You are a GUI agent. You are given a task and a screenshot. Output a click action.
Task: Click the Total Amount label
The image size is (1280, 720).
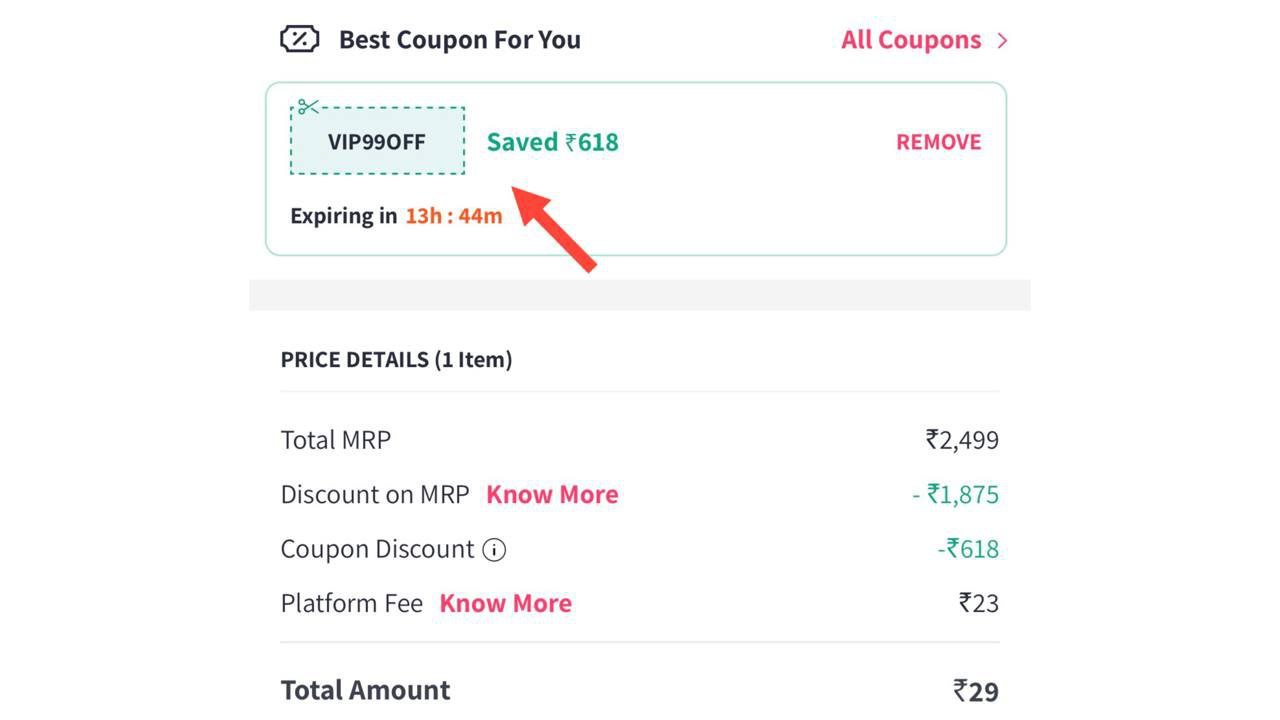coord(365,691)
